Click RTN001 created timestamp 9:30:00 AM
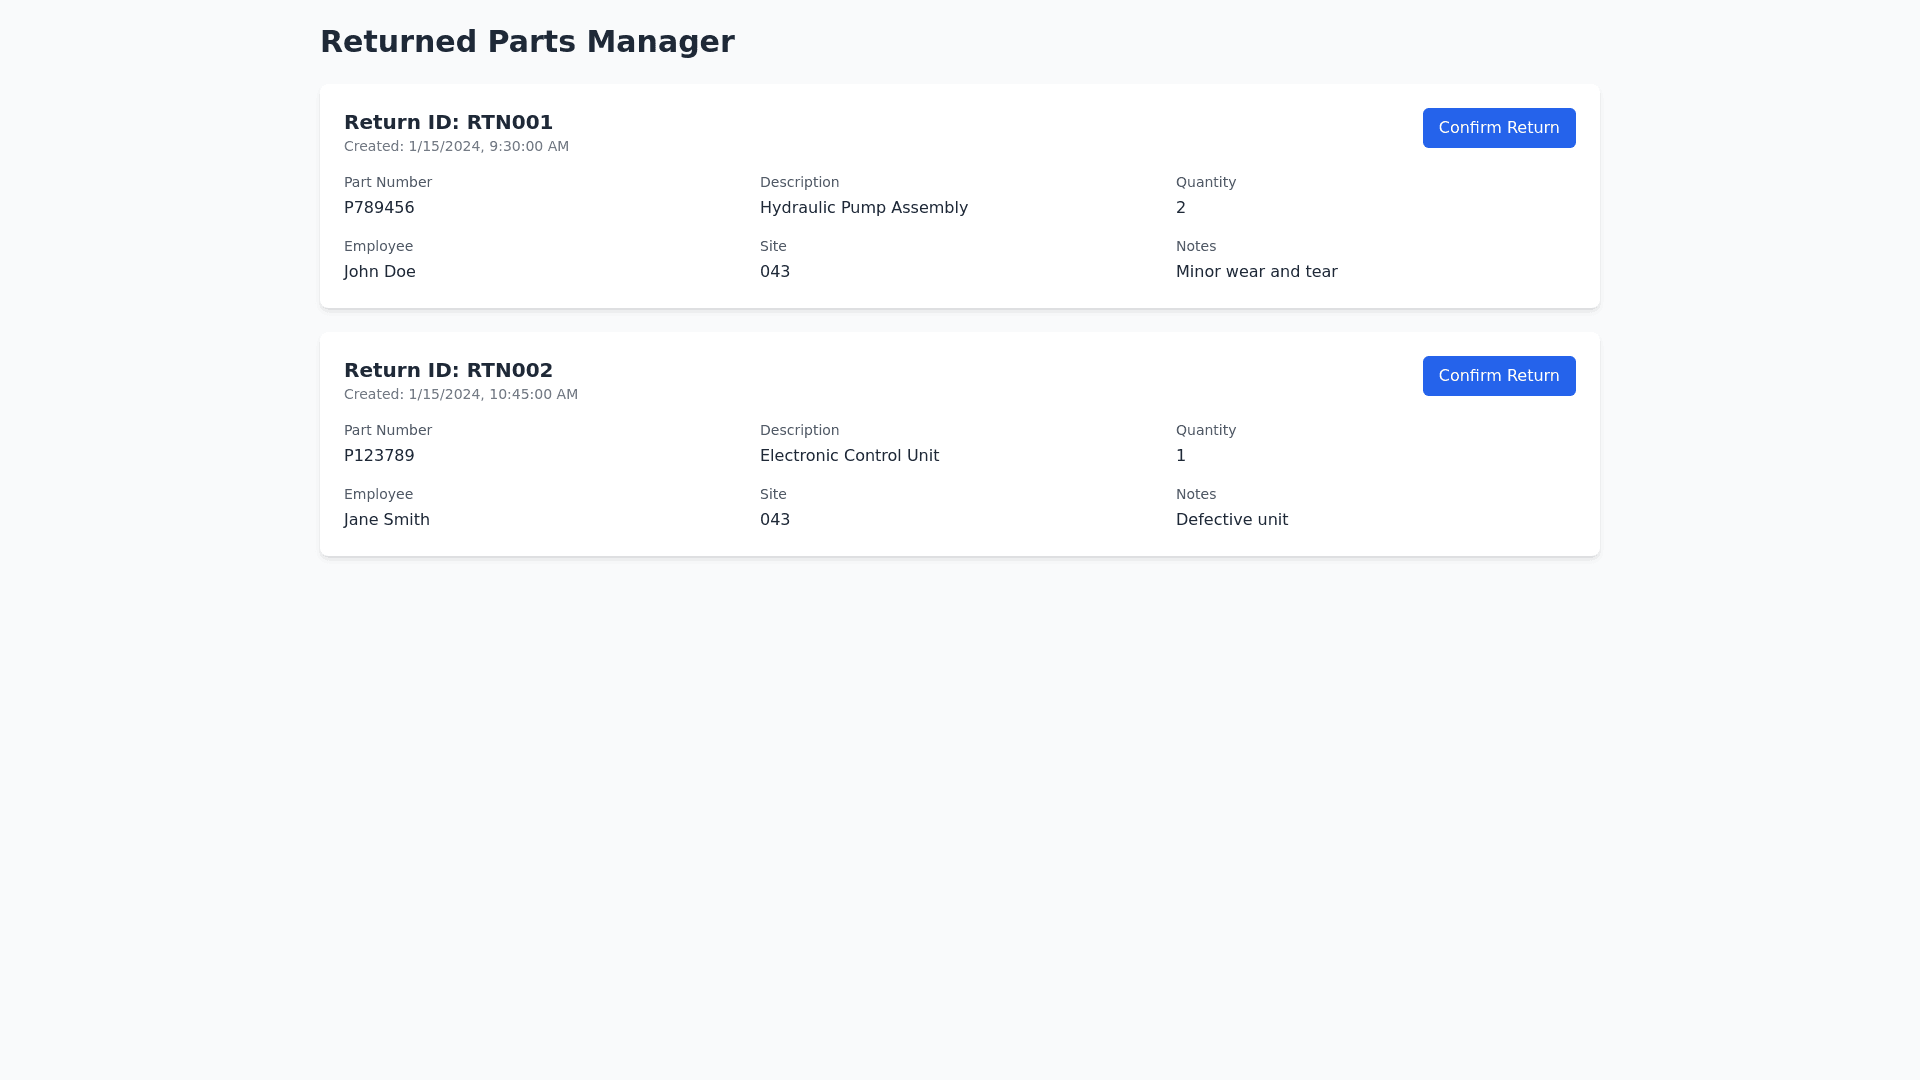 click(x=456, y=146)
